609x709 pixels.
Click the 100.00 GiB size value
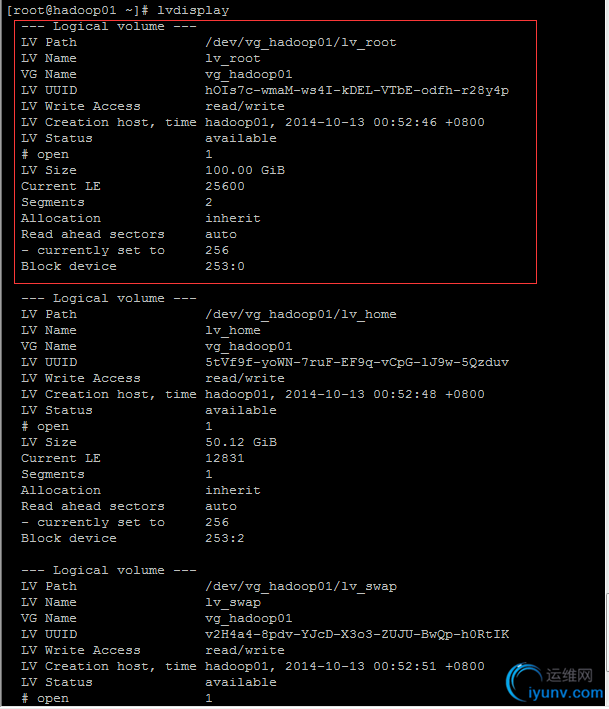pos(244,170)
